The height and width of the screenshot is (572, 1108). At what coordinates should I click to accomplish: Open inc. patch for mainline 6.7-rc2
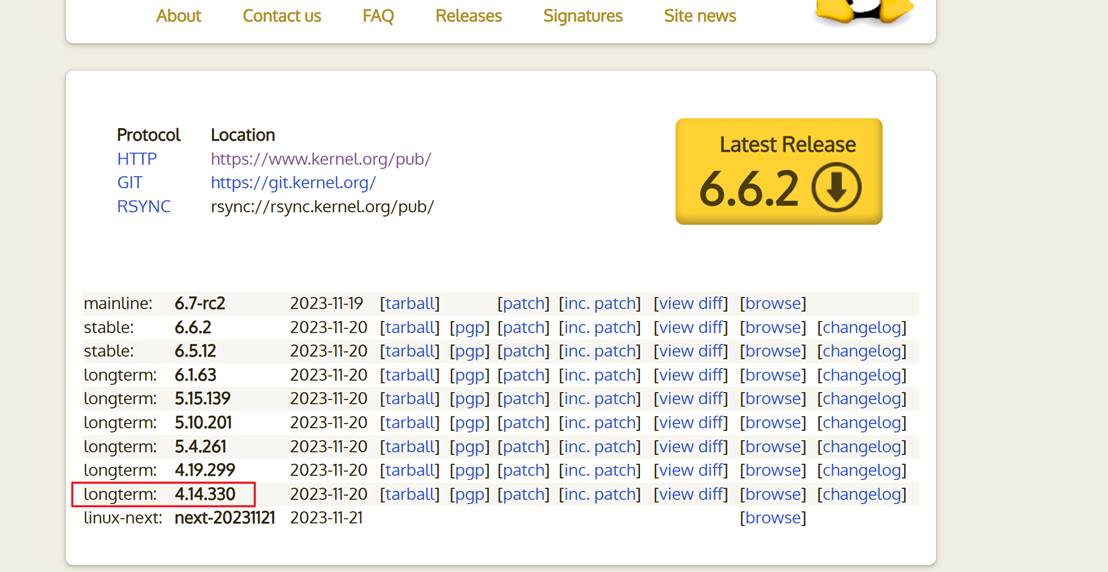pyautogui.click(x=599, y=303)
